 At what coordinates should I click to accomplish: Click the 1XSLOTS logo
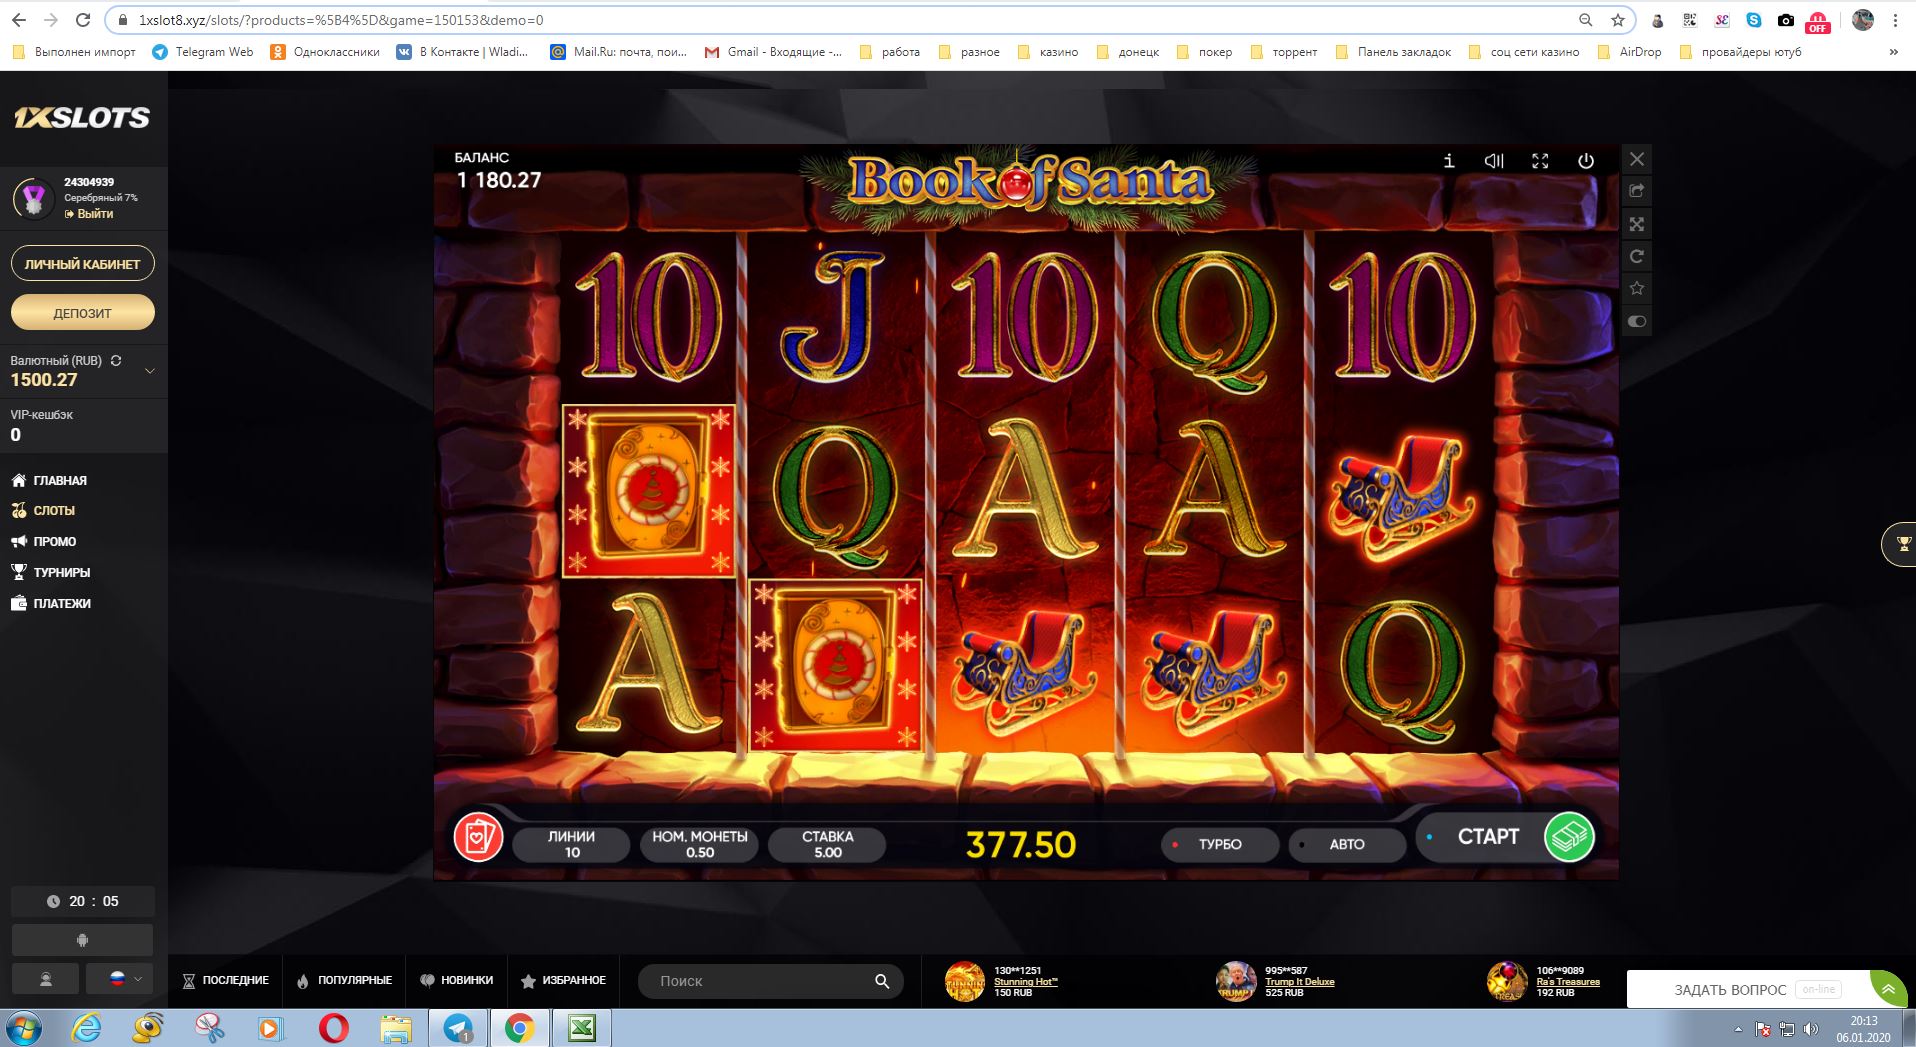coord(82,118)
